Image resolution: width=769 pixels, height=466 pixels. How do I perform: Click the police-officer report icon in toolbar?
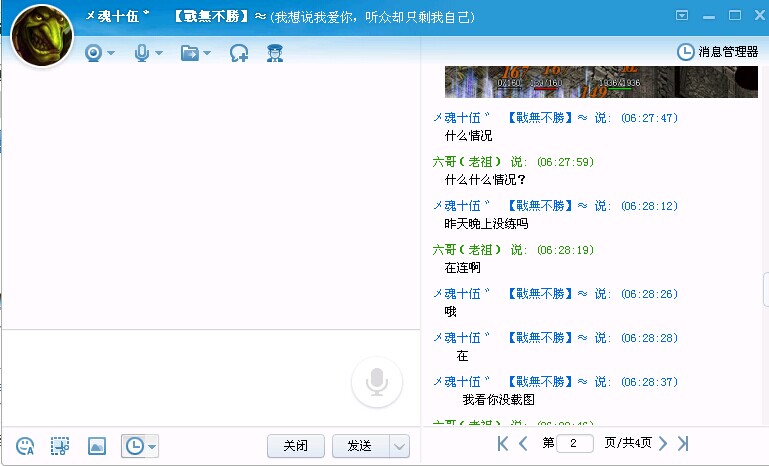[274, 53]
